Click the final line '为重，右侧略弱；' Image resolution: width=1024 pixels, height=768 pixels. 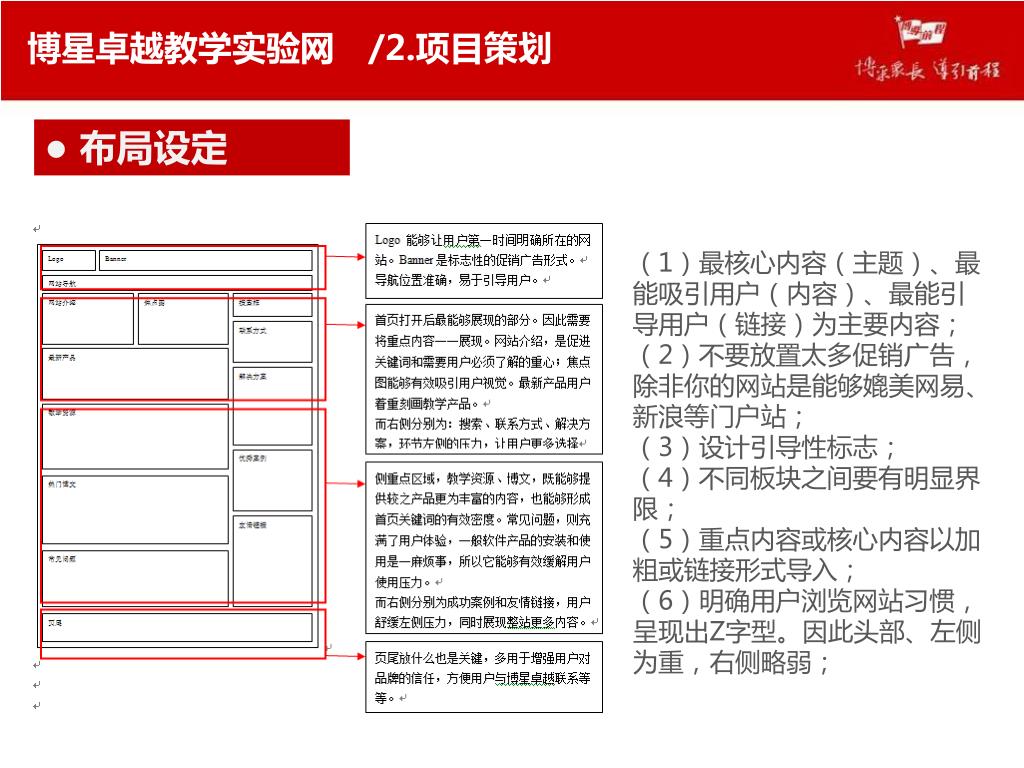tap(731, 662)
